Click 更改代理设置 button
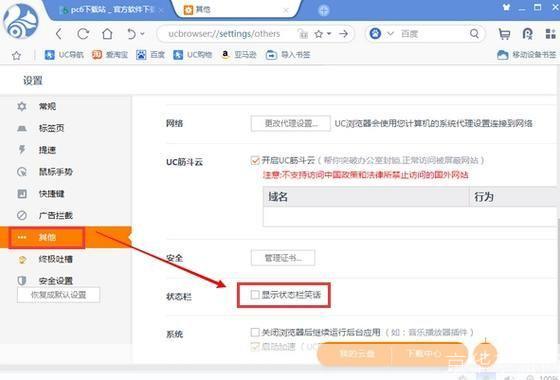The width and height of the screenshot is (560, 380). click(290, 124)
